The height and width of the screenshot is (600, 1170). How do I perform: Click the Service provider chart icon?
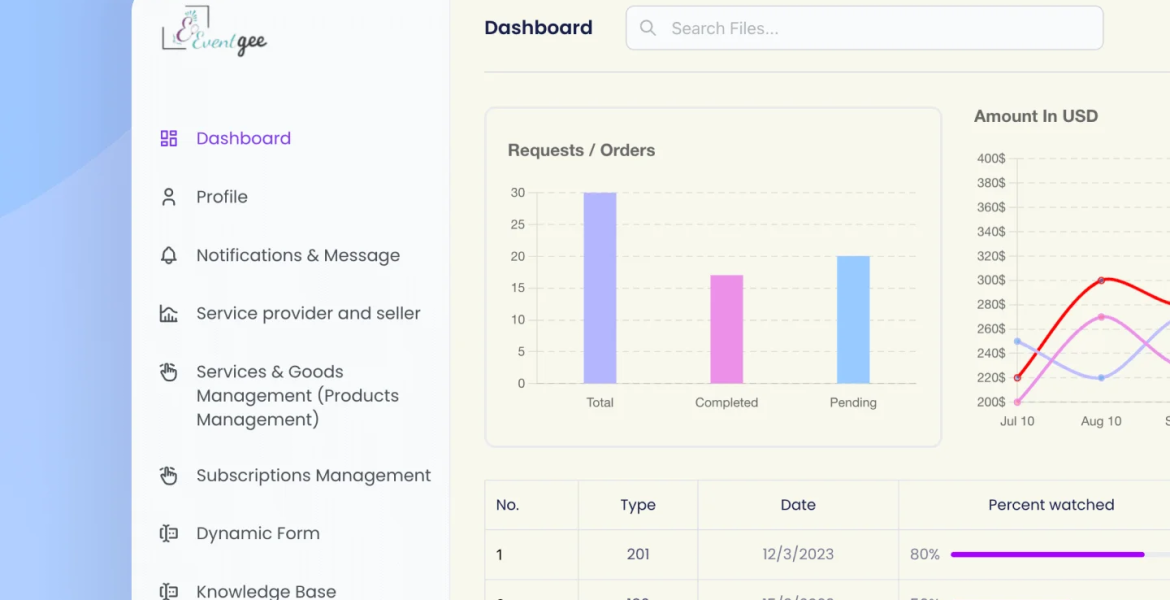pyautogui.click(x=169, y=314)
